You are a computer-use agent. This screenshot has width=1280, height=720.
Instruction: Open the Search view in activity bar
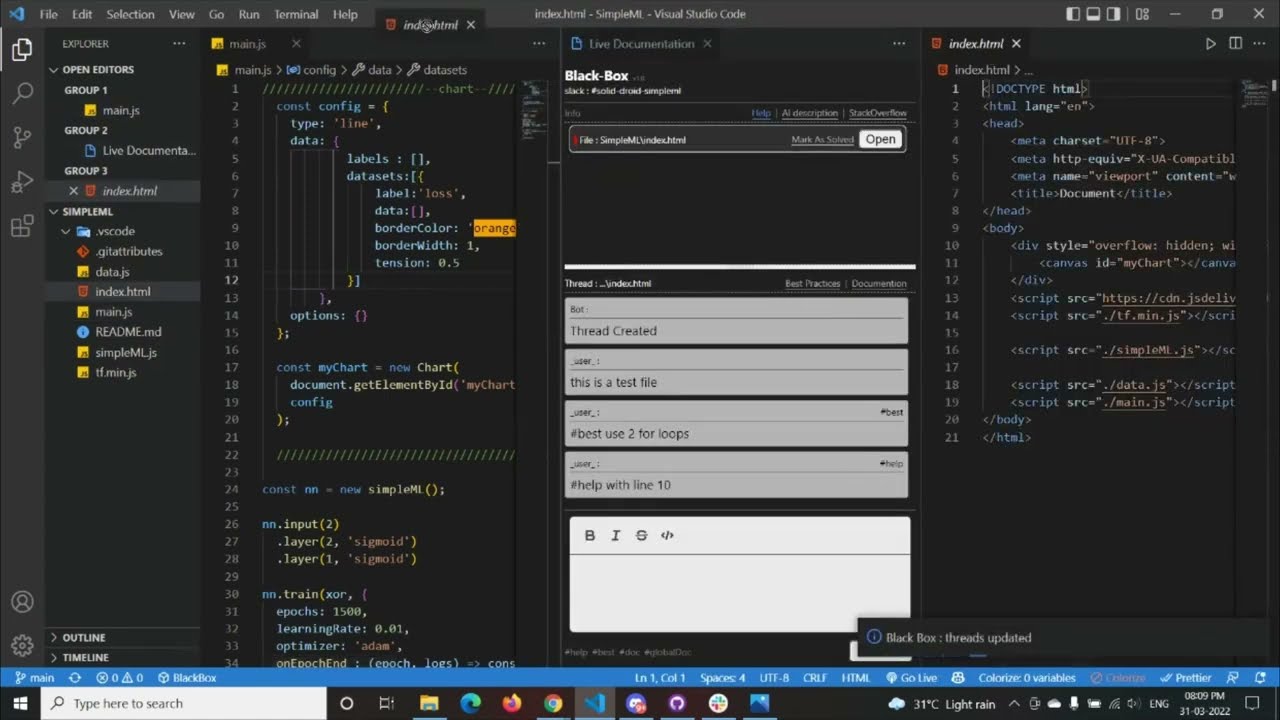pos(22,94)
